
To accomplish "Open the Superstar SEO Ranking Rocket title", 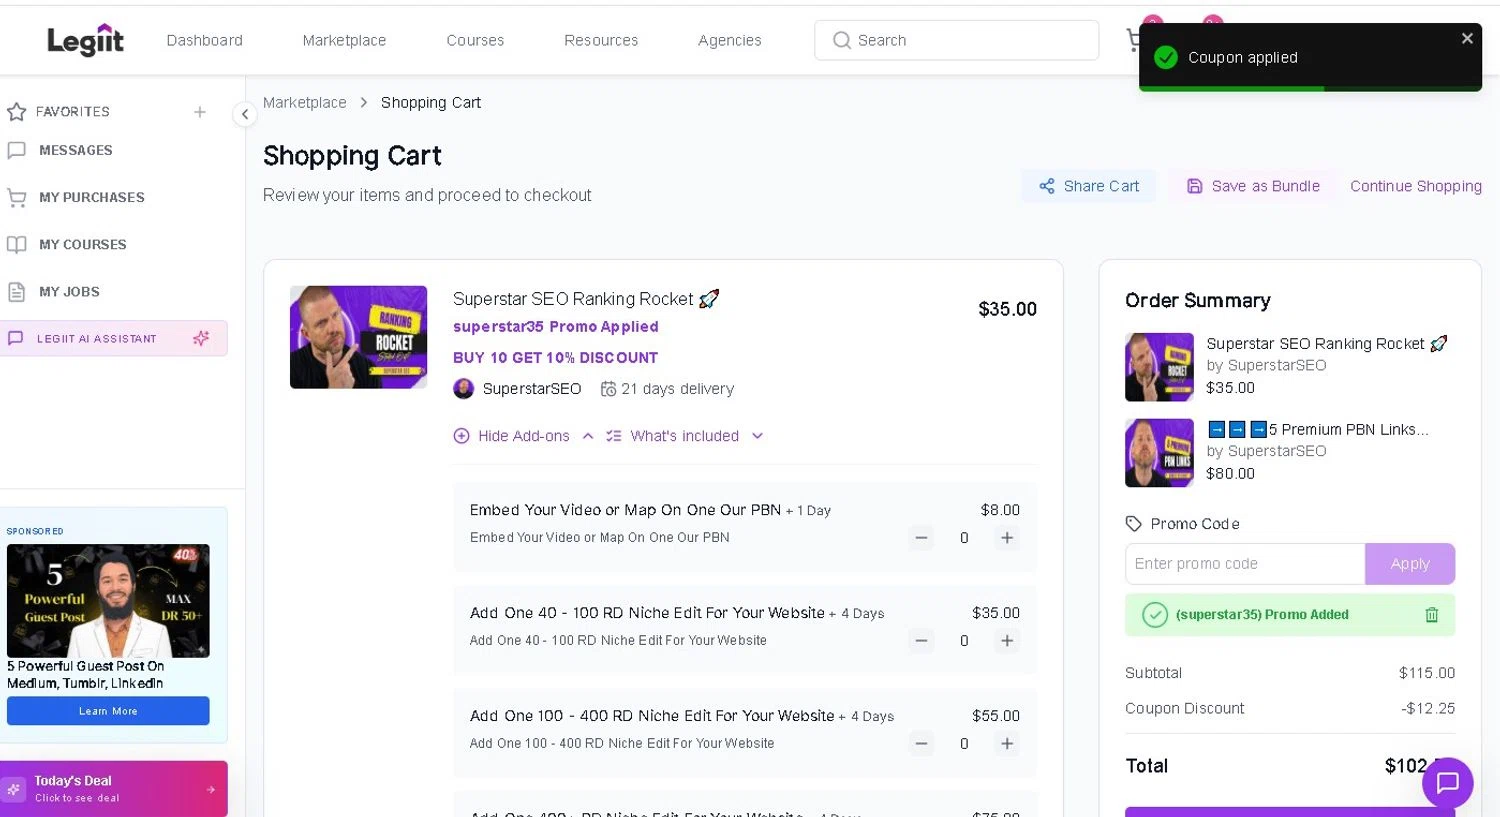I will (586, 299).
